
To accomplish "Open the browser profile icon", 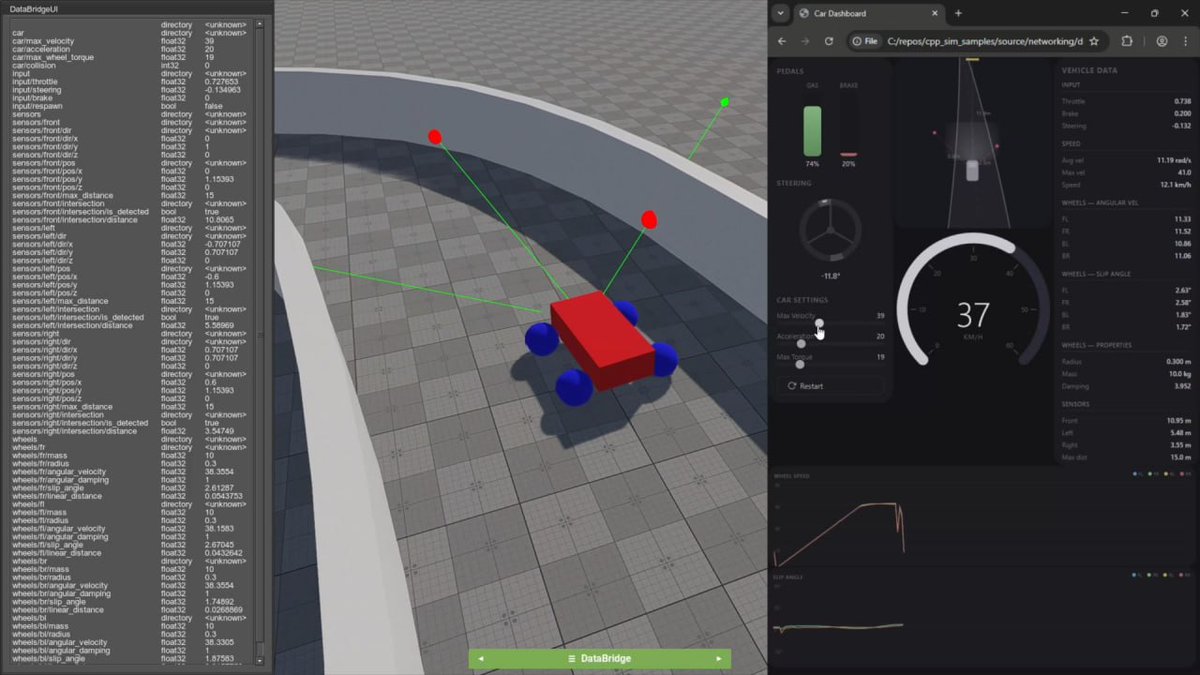I will coord(1162,41).
